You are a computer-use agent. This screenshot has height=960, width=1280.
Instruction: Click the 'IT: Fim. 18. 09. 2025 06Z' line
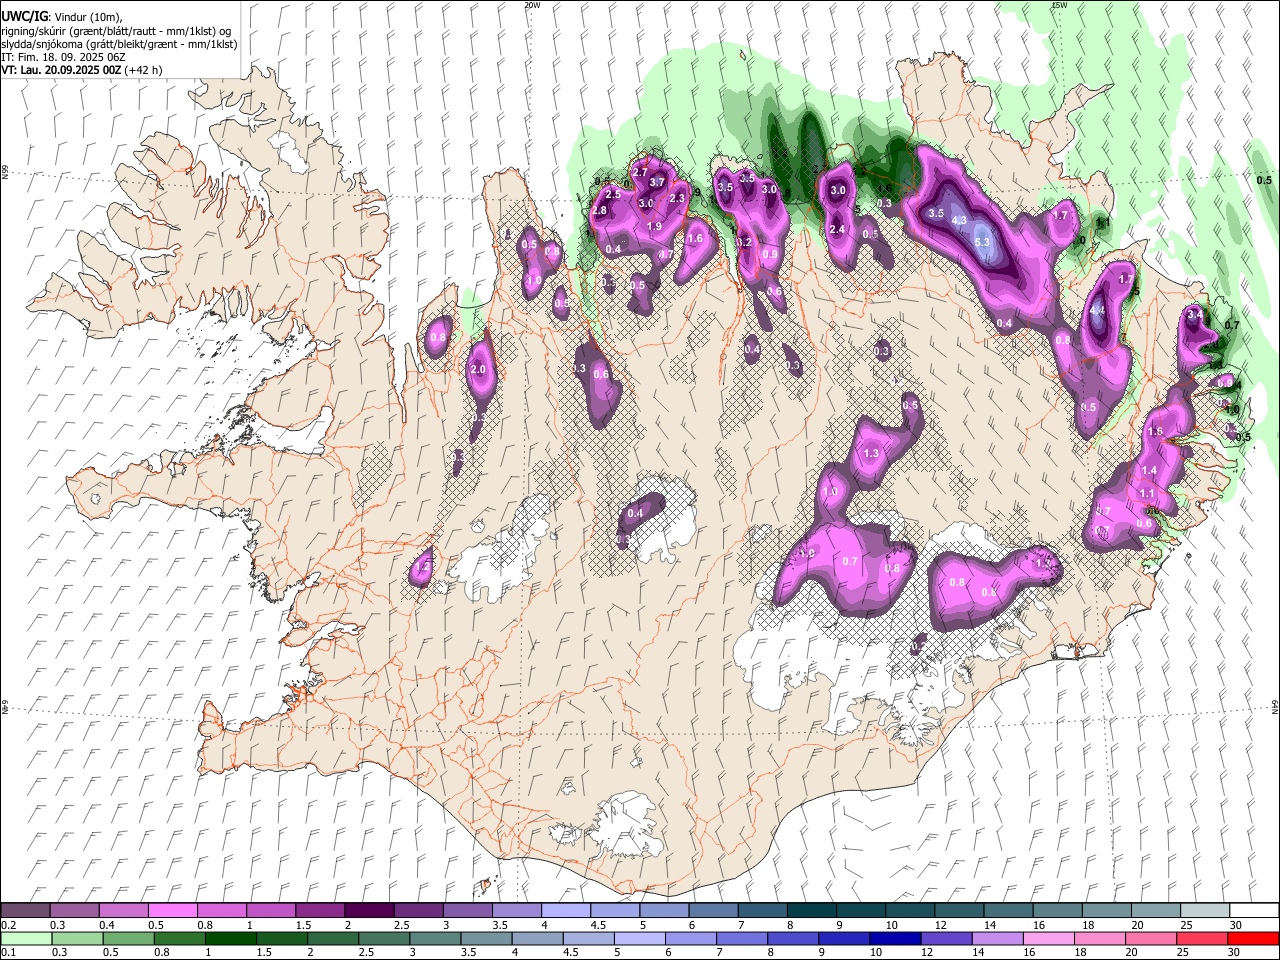click(61, 57)
